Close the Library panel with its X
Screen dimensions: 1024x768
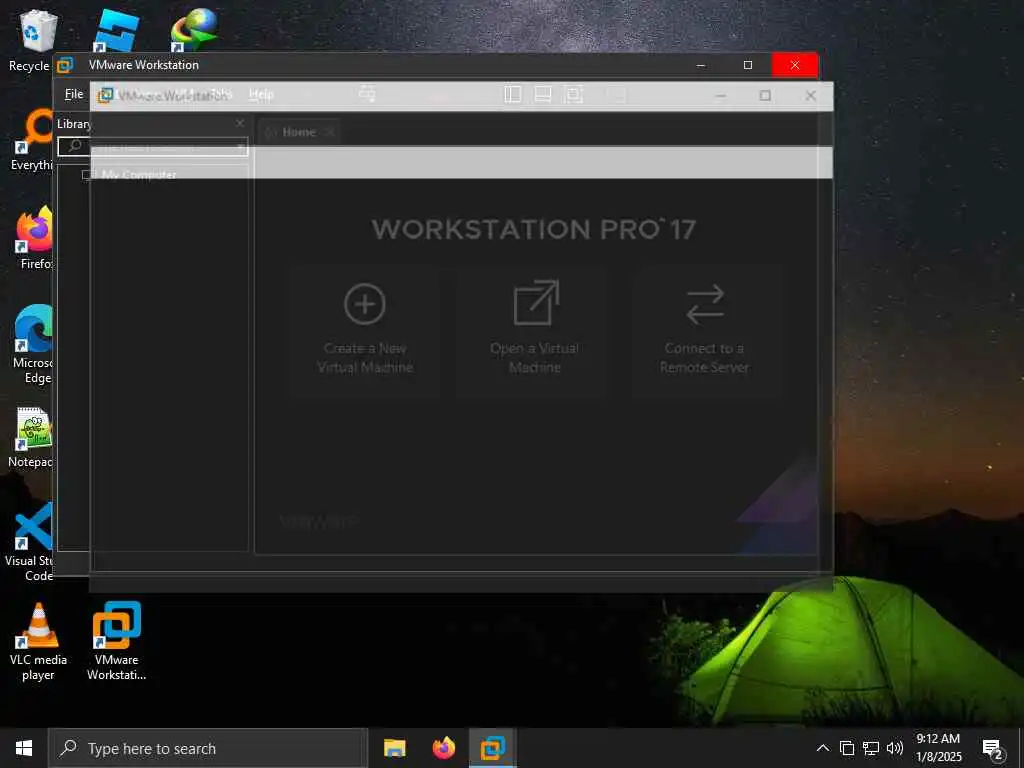(x=240, y=123)
